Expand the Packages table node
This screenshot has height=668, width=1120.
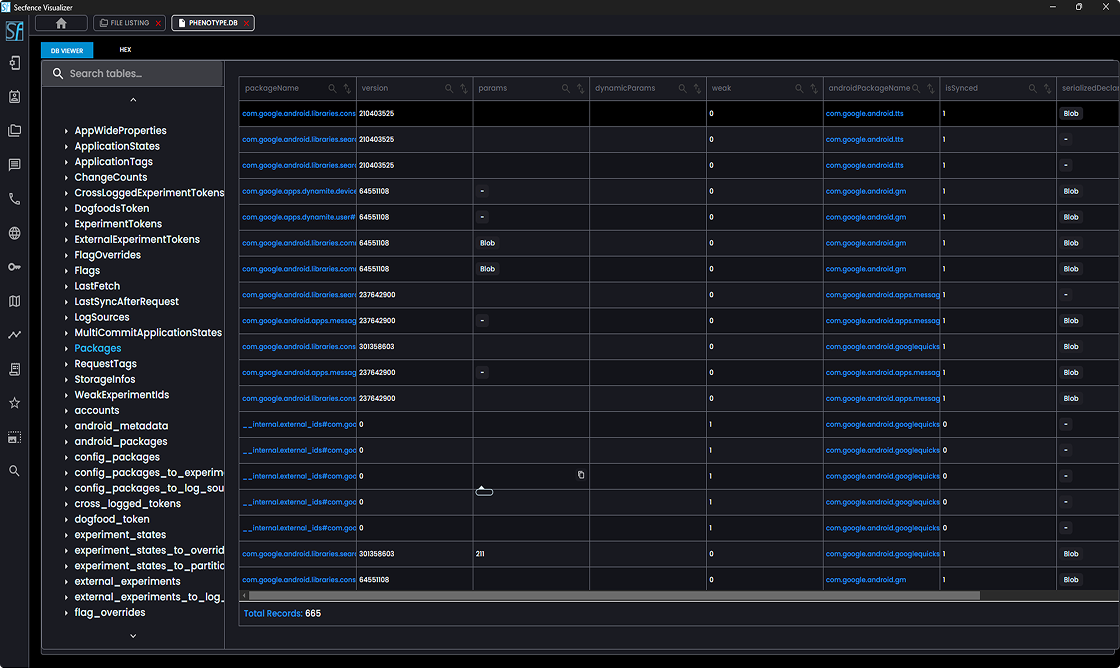point(66,349)
